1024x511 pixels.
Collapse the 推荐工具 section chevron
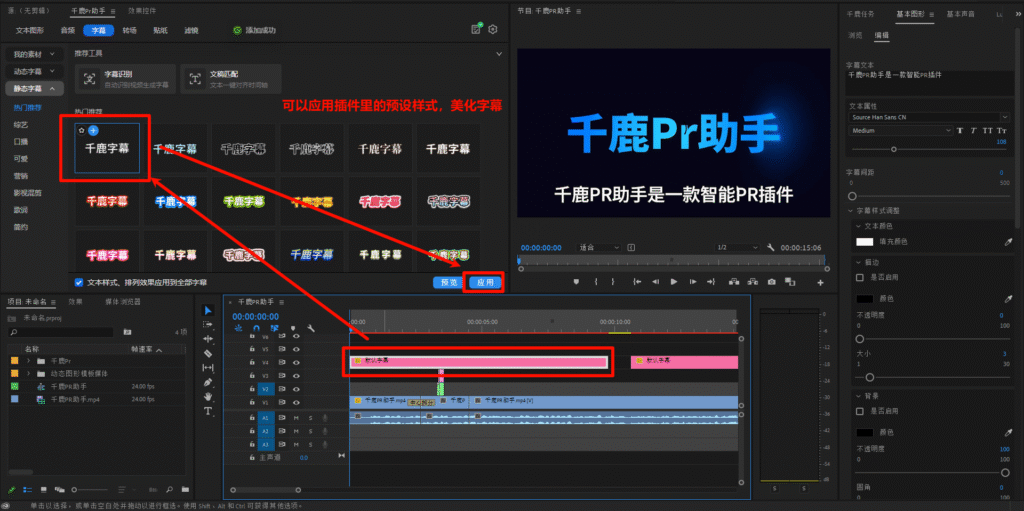coord(499,53)
